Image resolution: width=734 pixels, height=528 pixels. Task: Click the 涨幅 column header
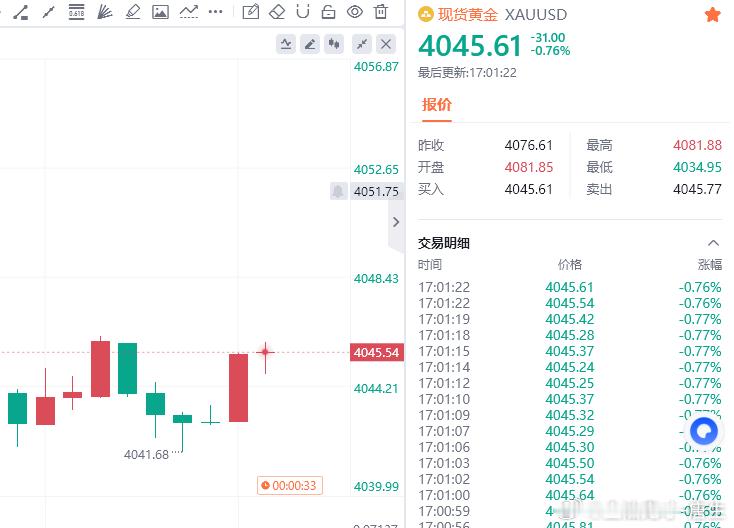(x=710, y=265)
